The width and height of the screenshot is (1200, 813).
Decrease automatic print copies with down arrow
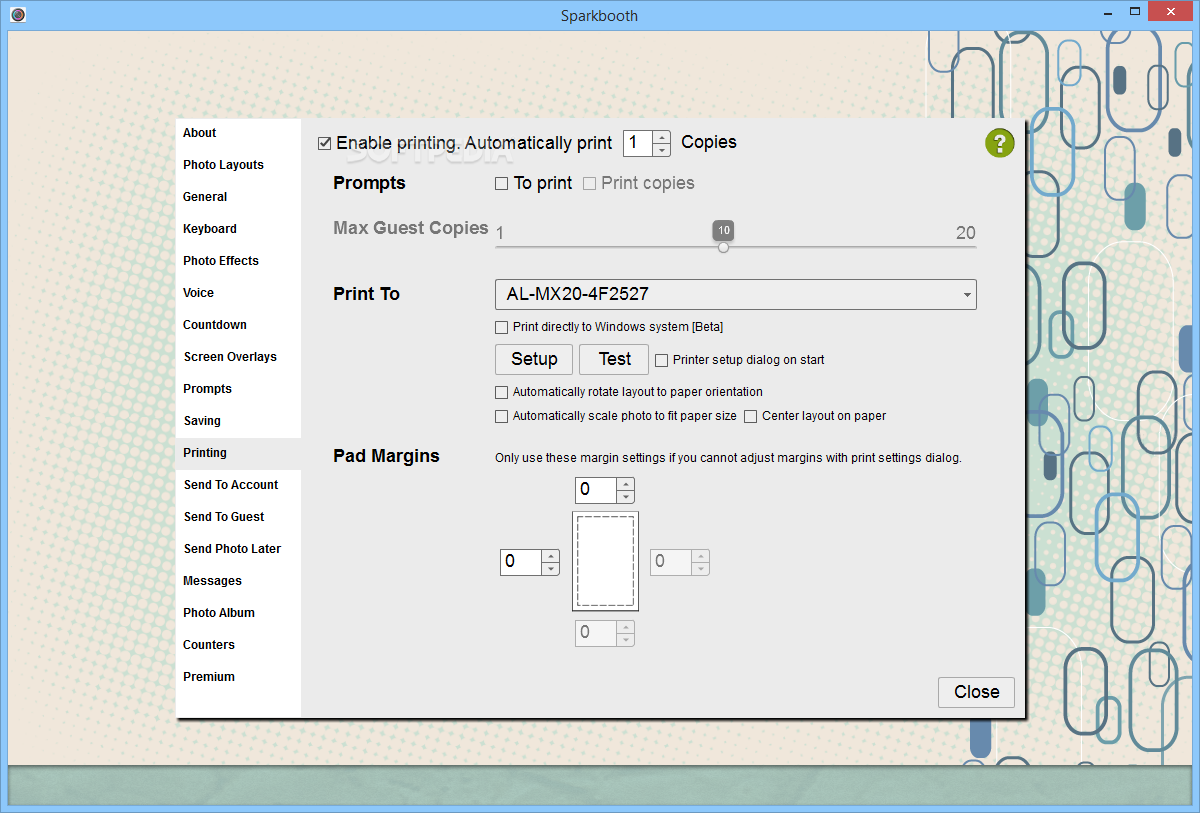tap(661, 150)
